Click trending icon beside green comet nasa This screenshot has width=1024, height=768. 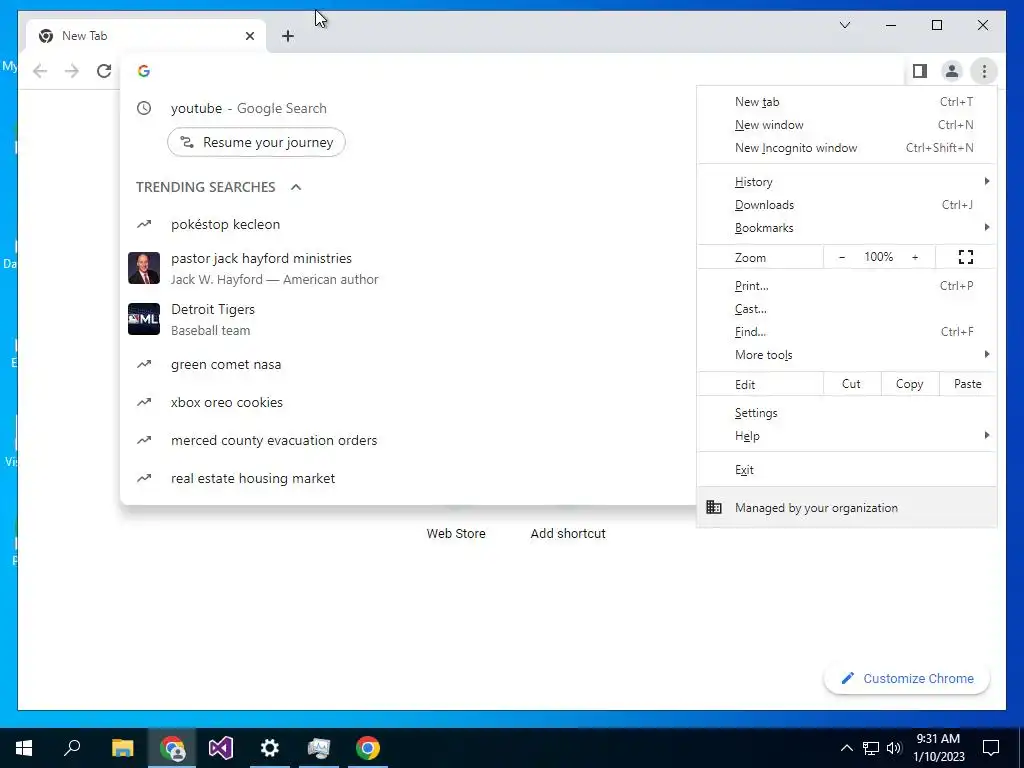click(144, 364)
